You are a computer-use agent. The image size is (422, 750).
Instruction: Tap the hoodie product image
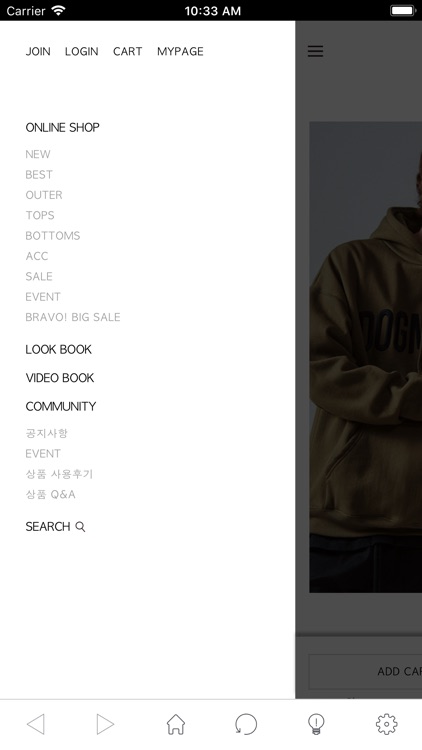coord(366,357)
